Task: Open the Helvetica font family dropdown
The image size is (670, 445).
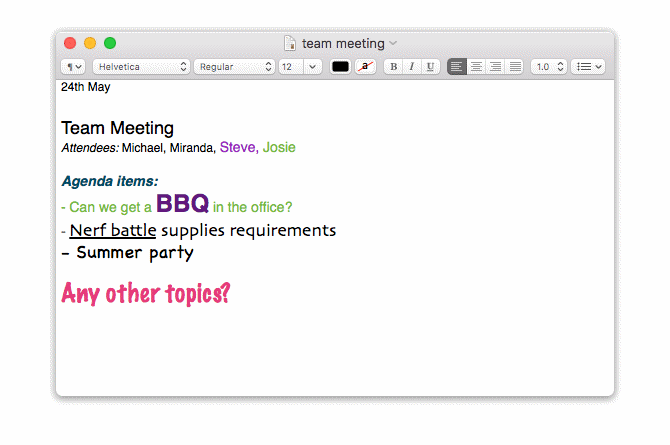Action: click(140, 67)
